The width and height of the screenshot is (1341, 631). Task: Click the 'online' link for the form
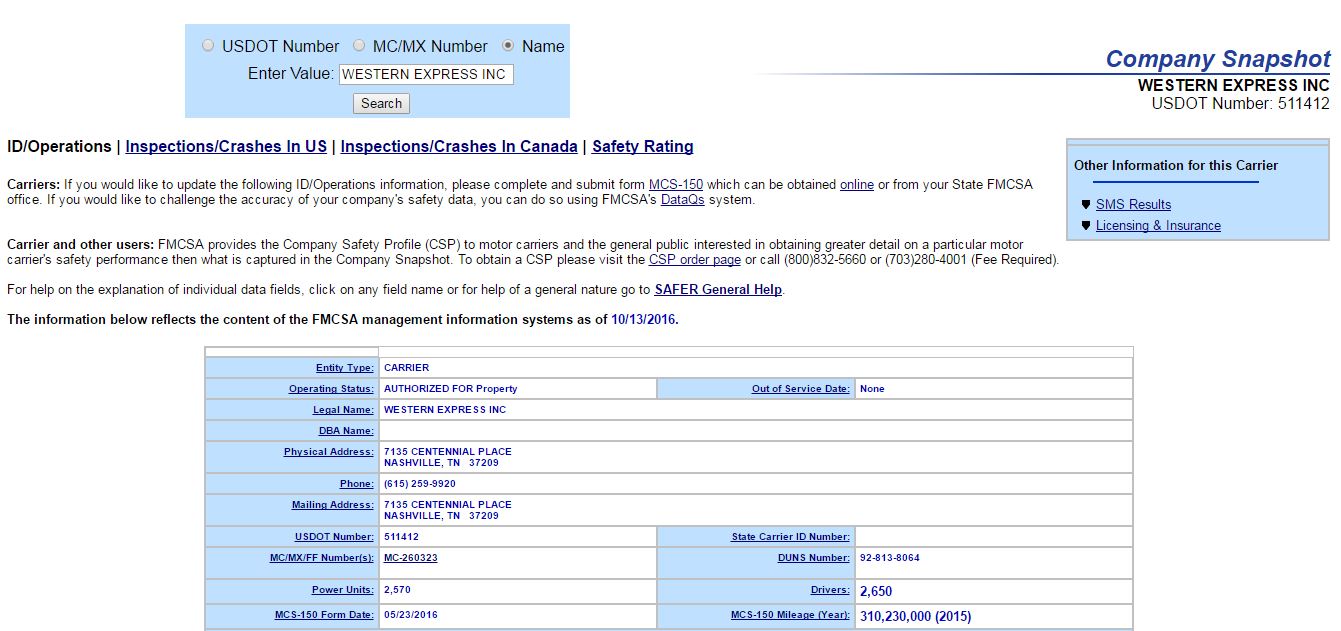(x=857, y=185)
